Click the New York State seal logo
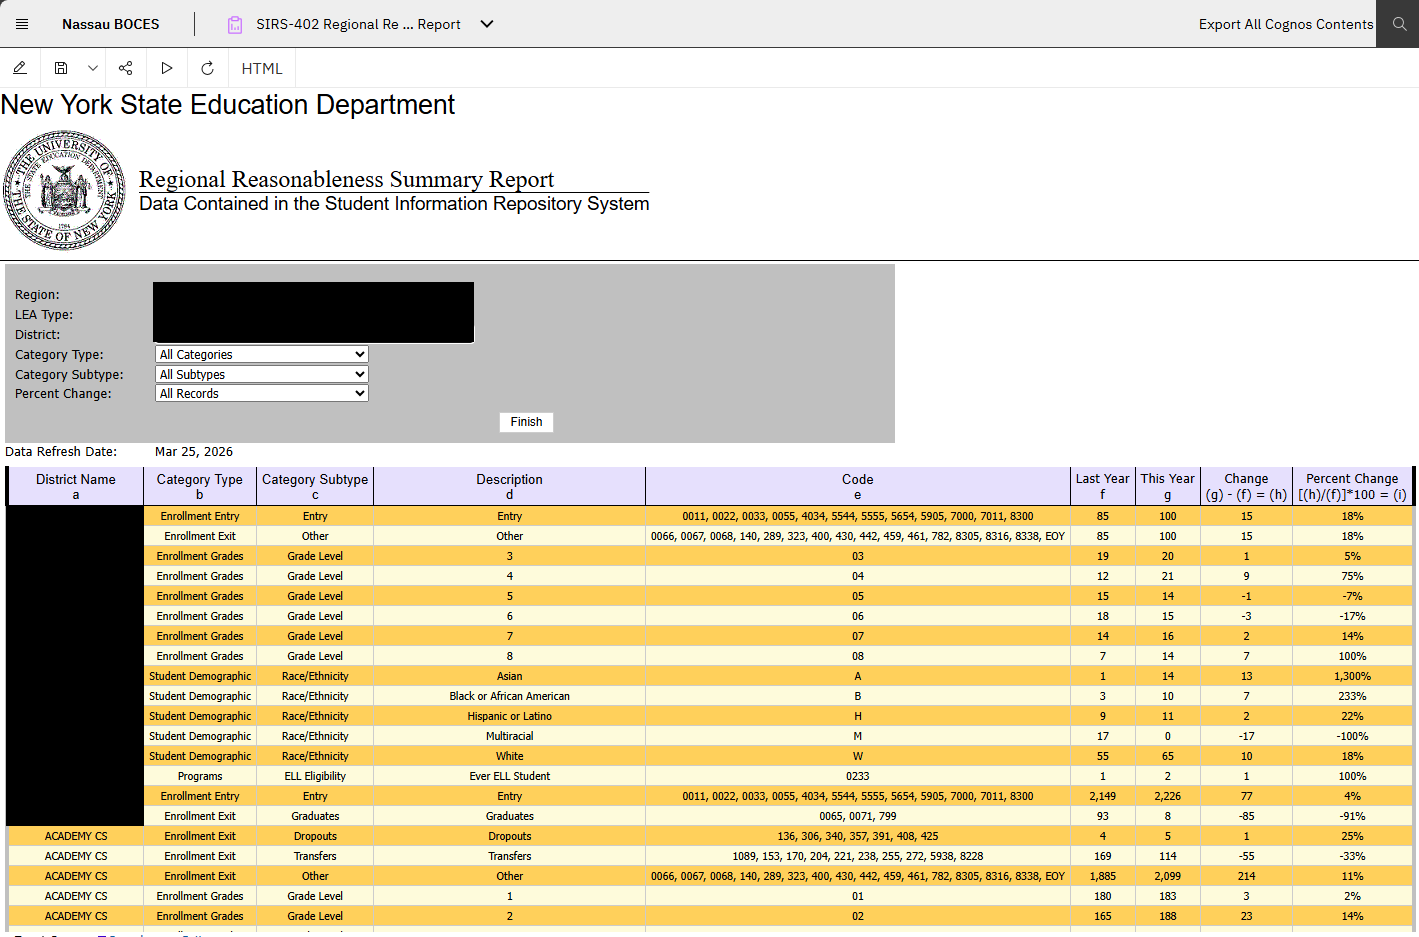 coord(65,190)
